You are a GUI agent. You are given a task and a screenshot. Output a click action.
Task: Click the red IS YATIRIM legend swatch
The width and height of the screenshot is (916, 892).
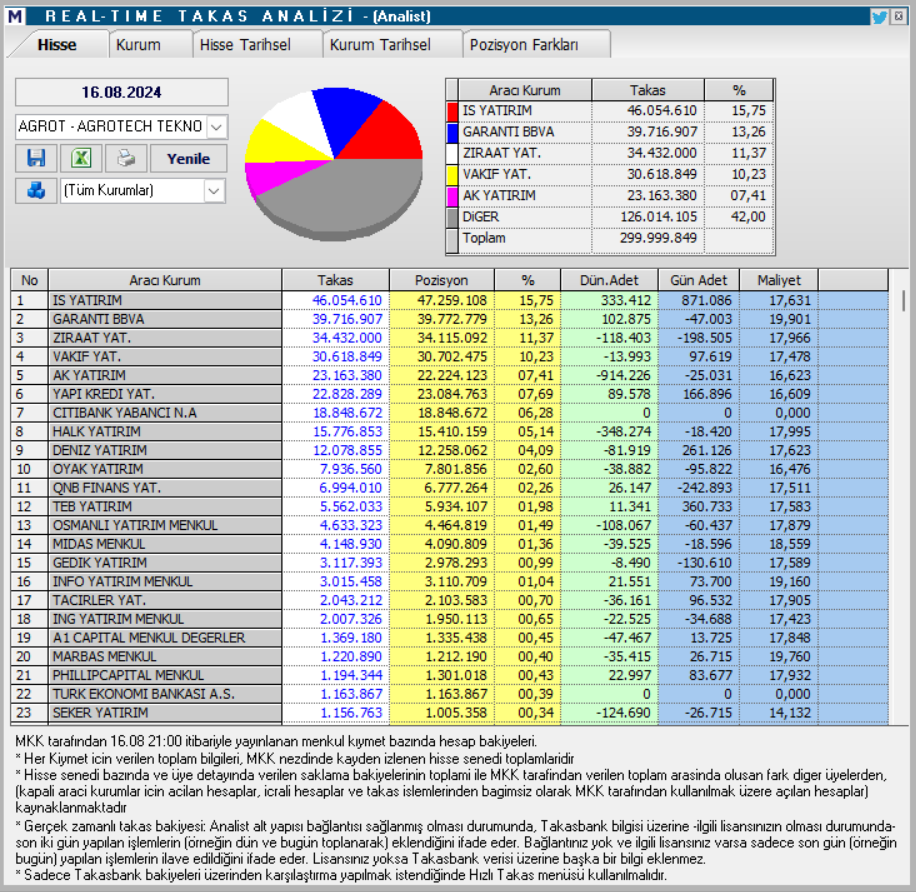[452, 111]
